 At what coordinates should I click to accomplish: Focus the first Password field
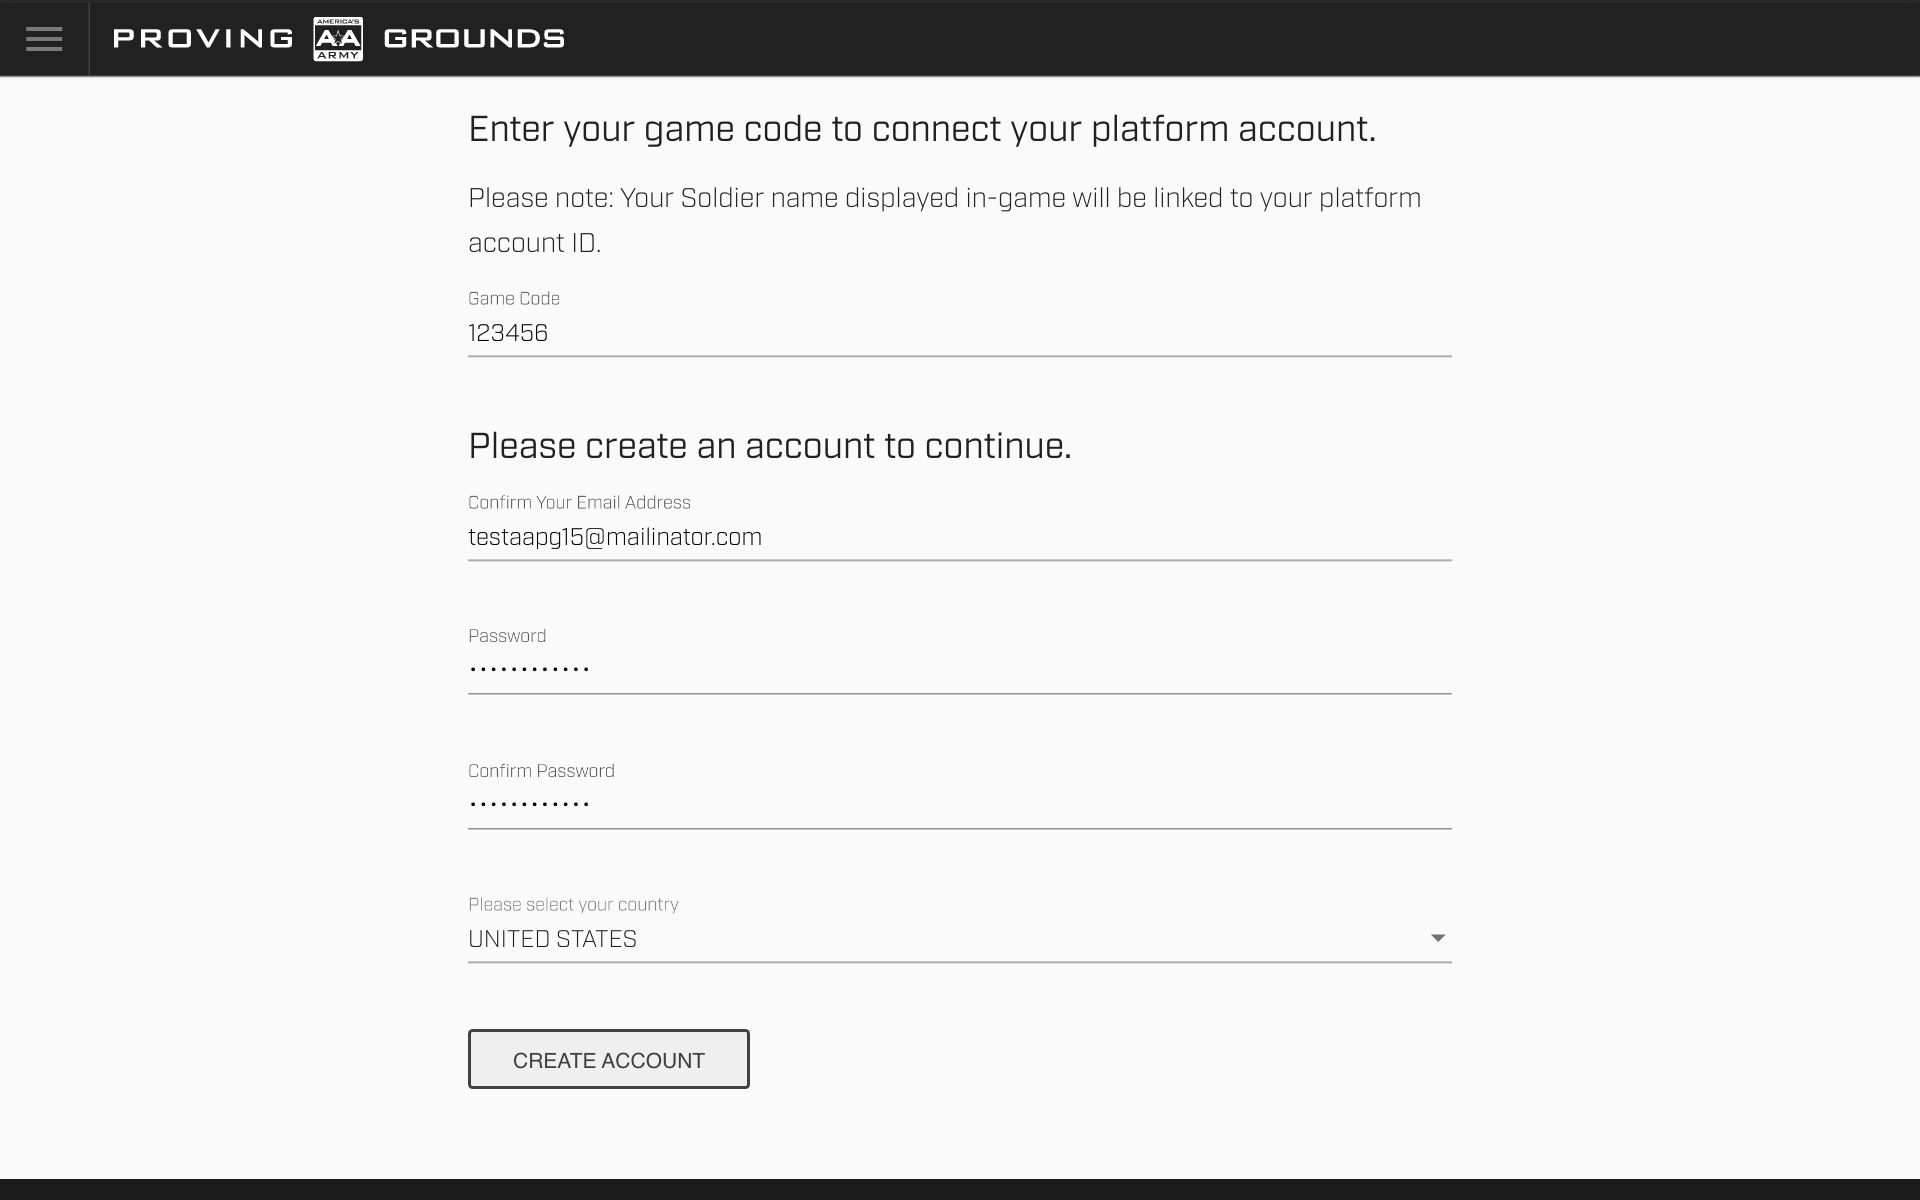(958, 669)
